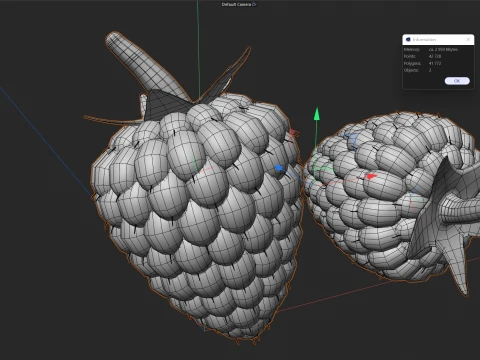
Task: Select the Objects count value
Action: 430,70
